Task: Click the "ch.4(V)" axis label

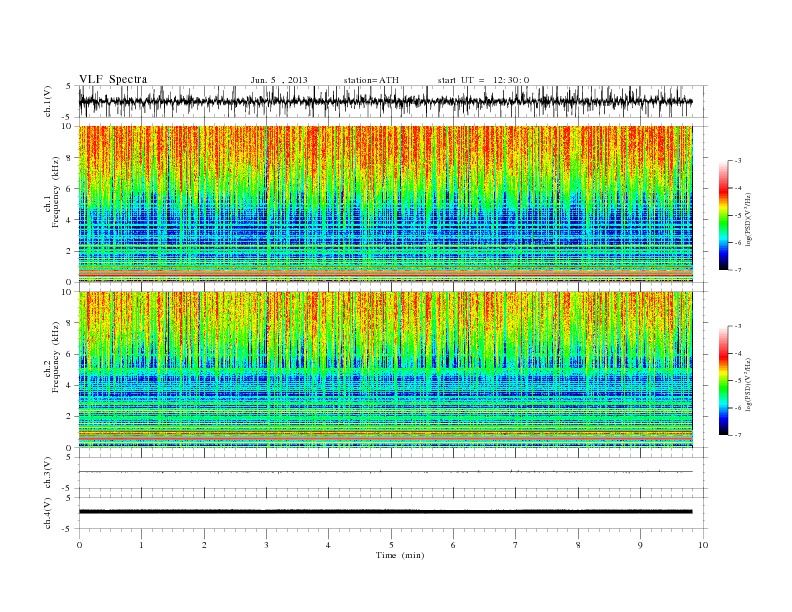Action: point(48,513)
